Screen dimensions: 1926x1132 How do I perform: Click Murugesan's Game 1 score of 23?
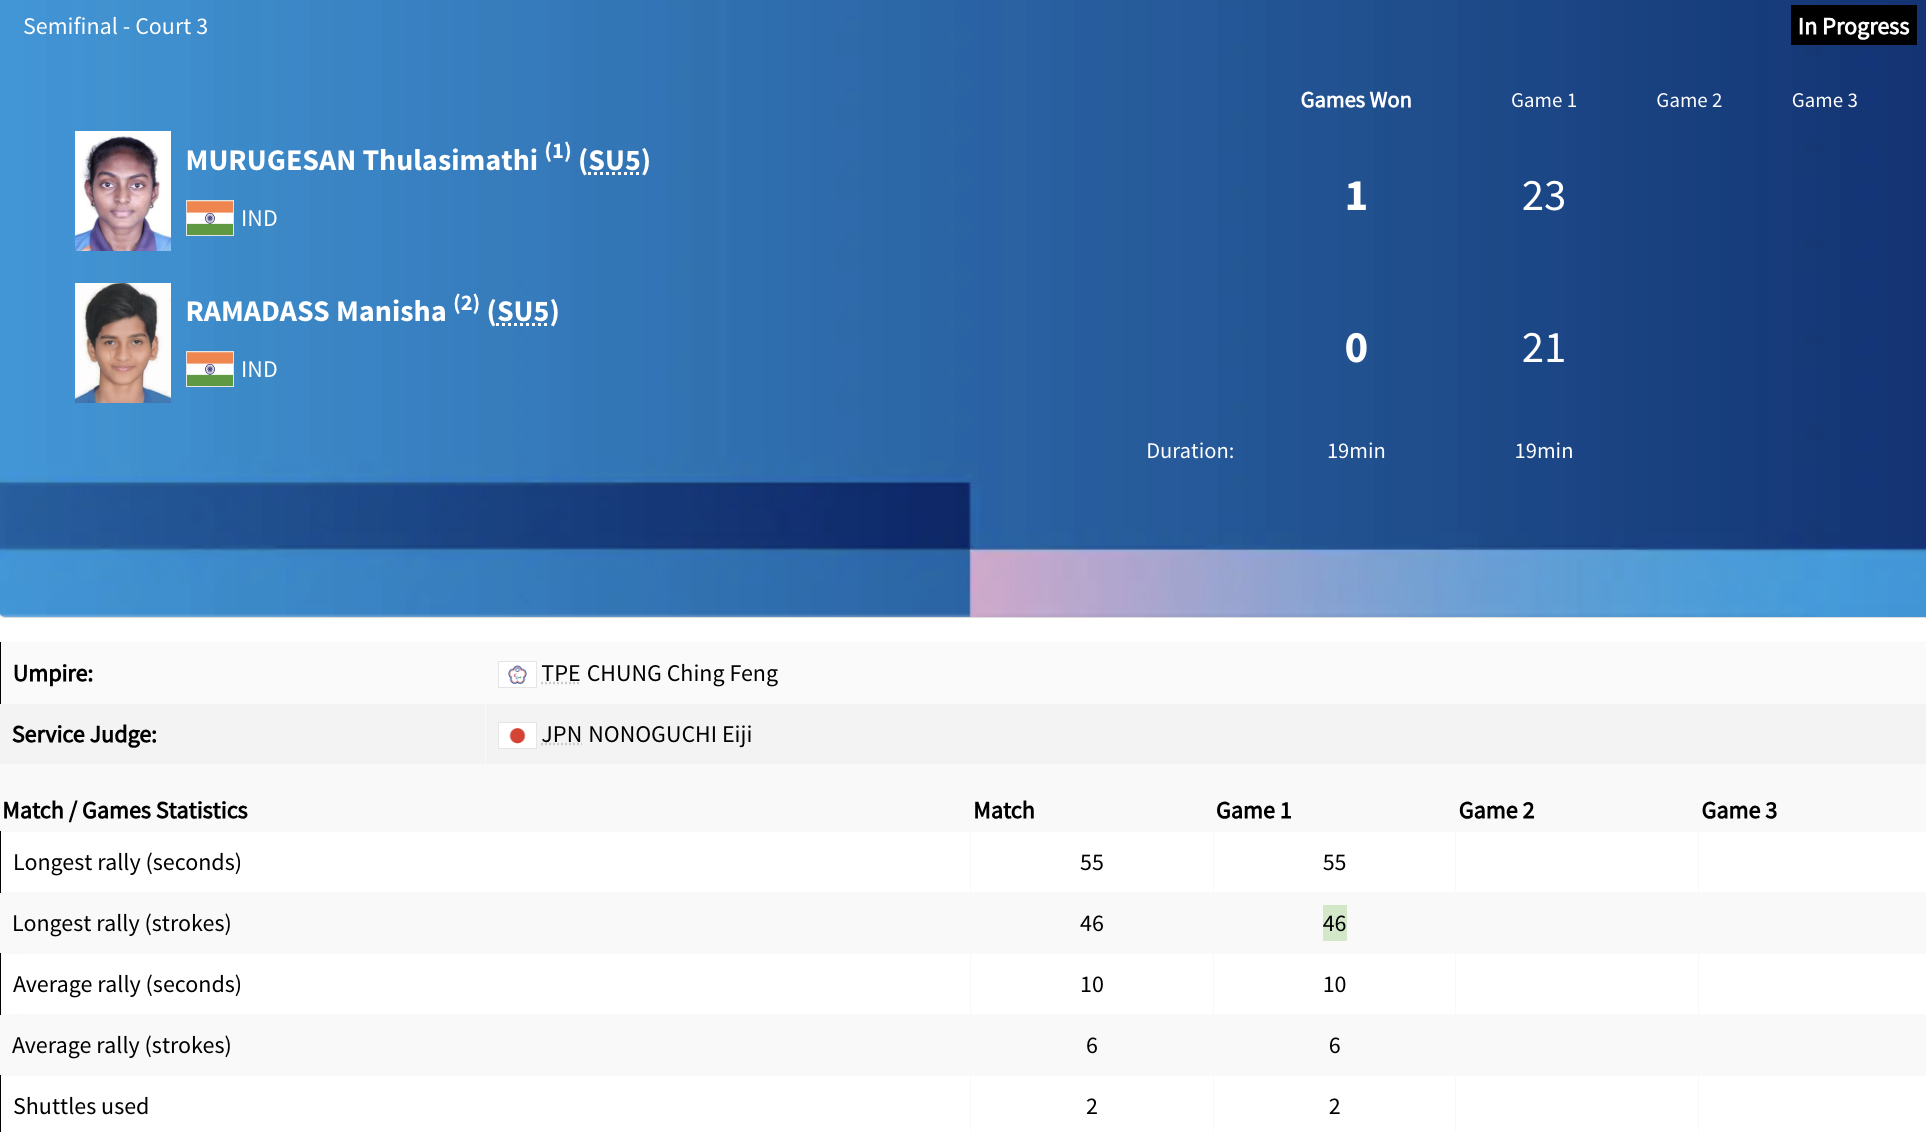tap(1543, 196)
